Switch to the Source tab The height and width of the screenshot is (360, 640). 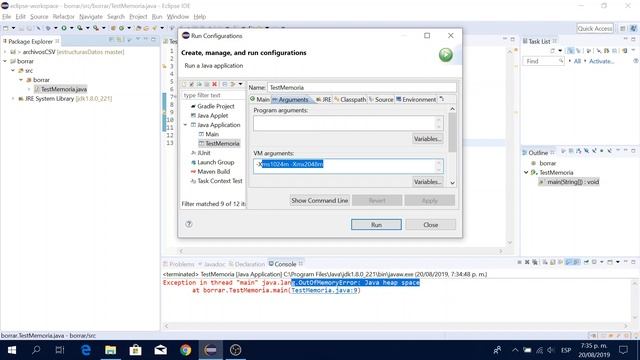[x=381, y=100]
